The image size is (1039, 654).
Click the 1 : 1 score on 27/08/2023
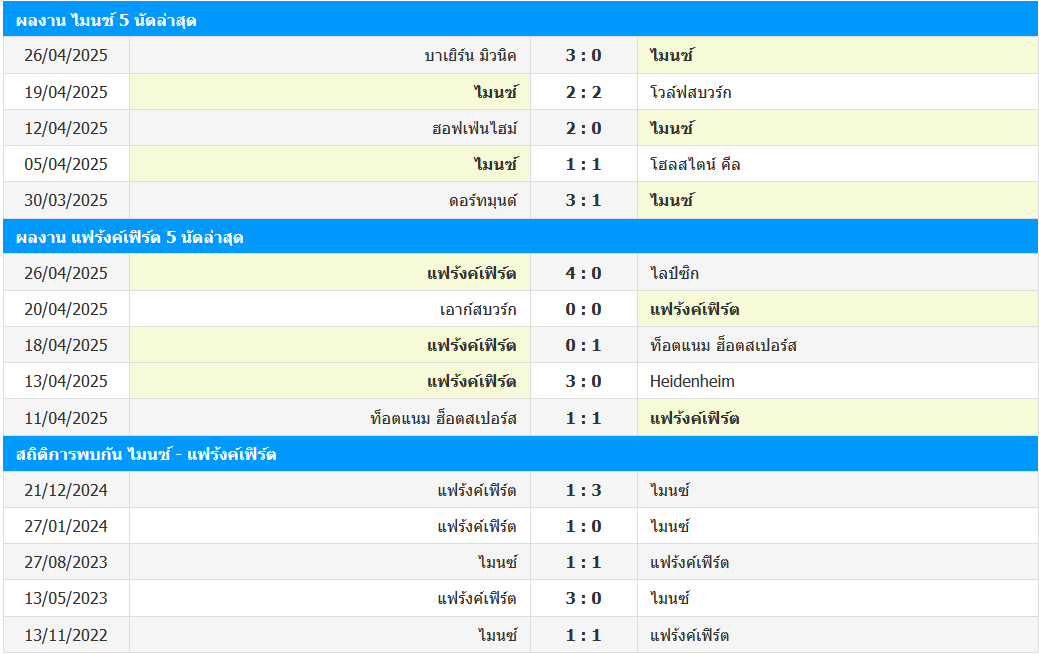(x=583, y=562)
